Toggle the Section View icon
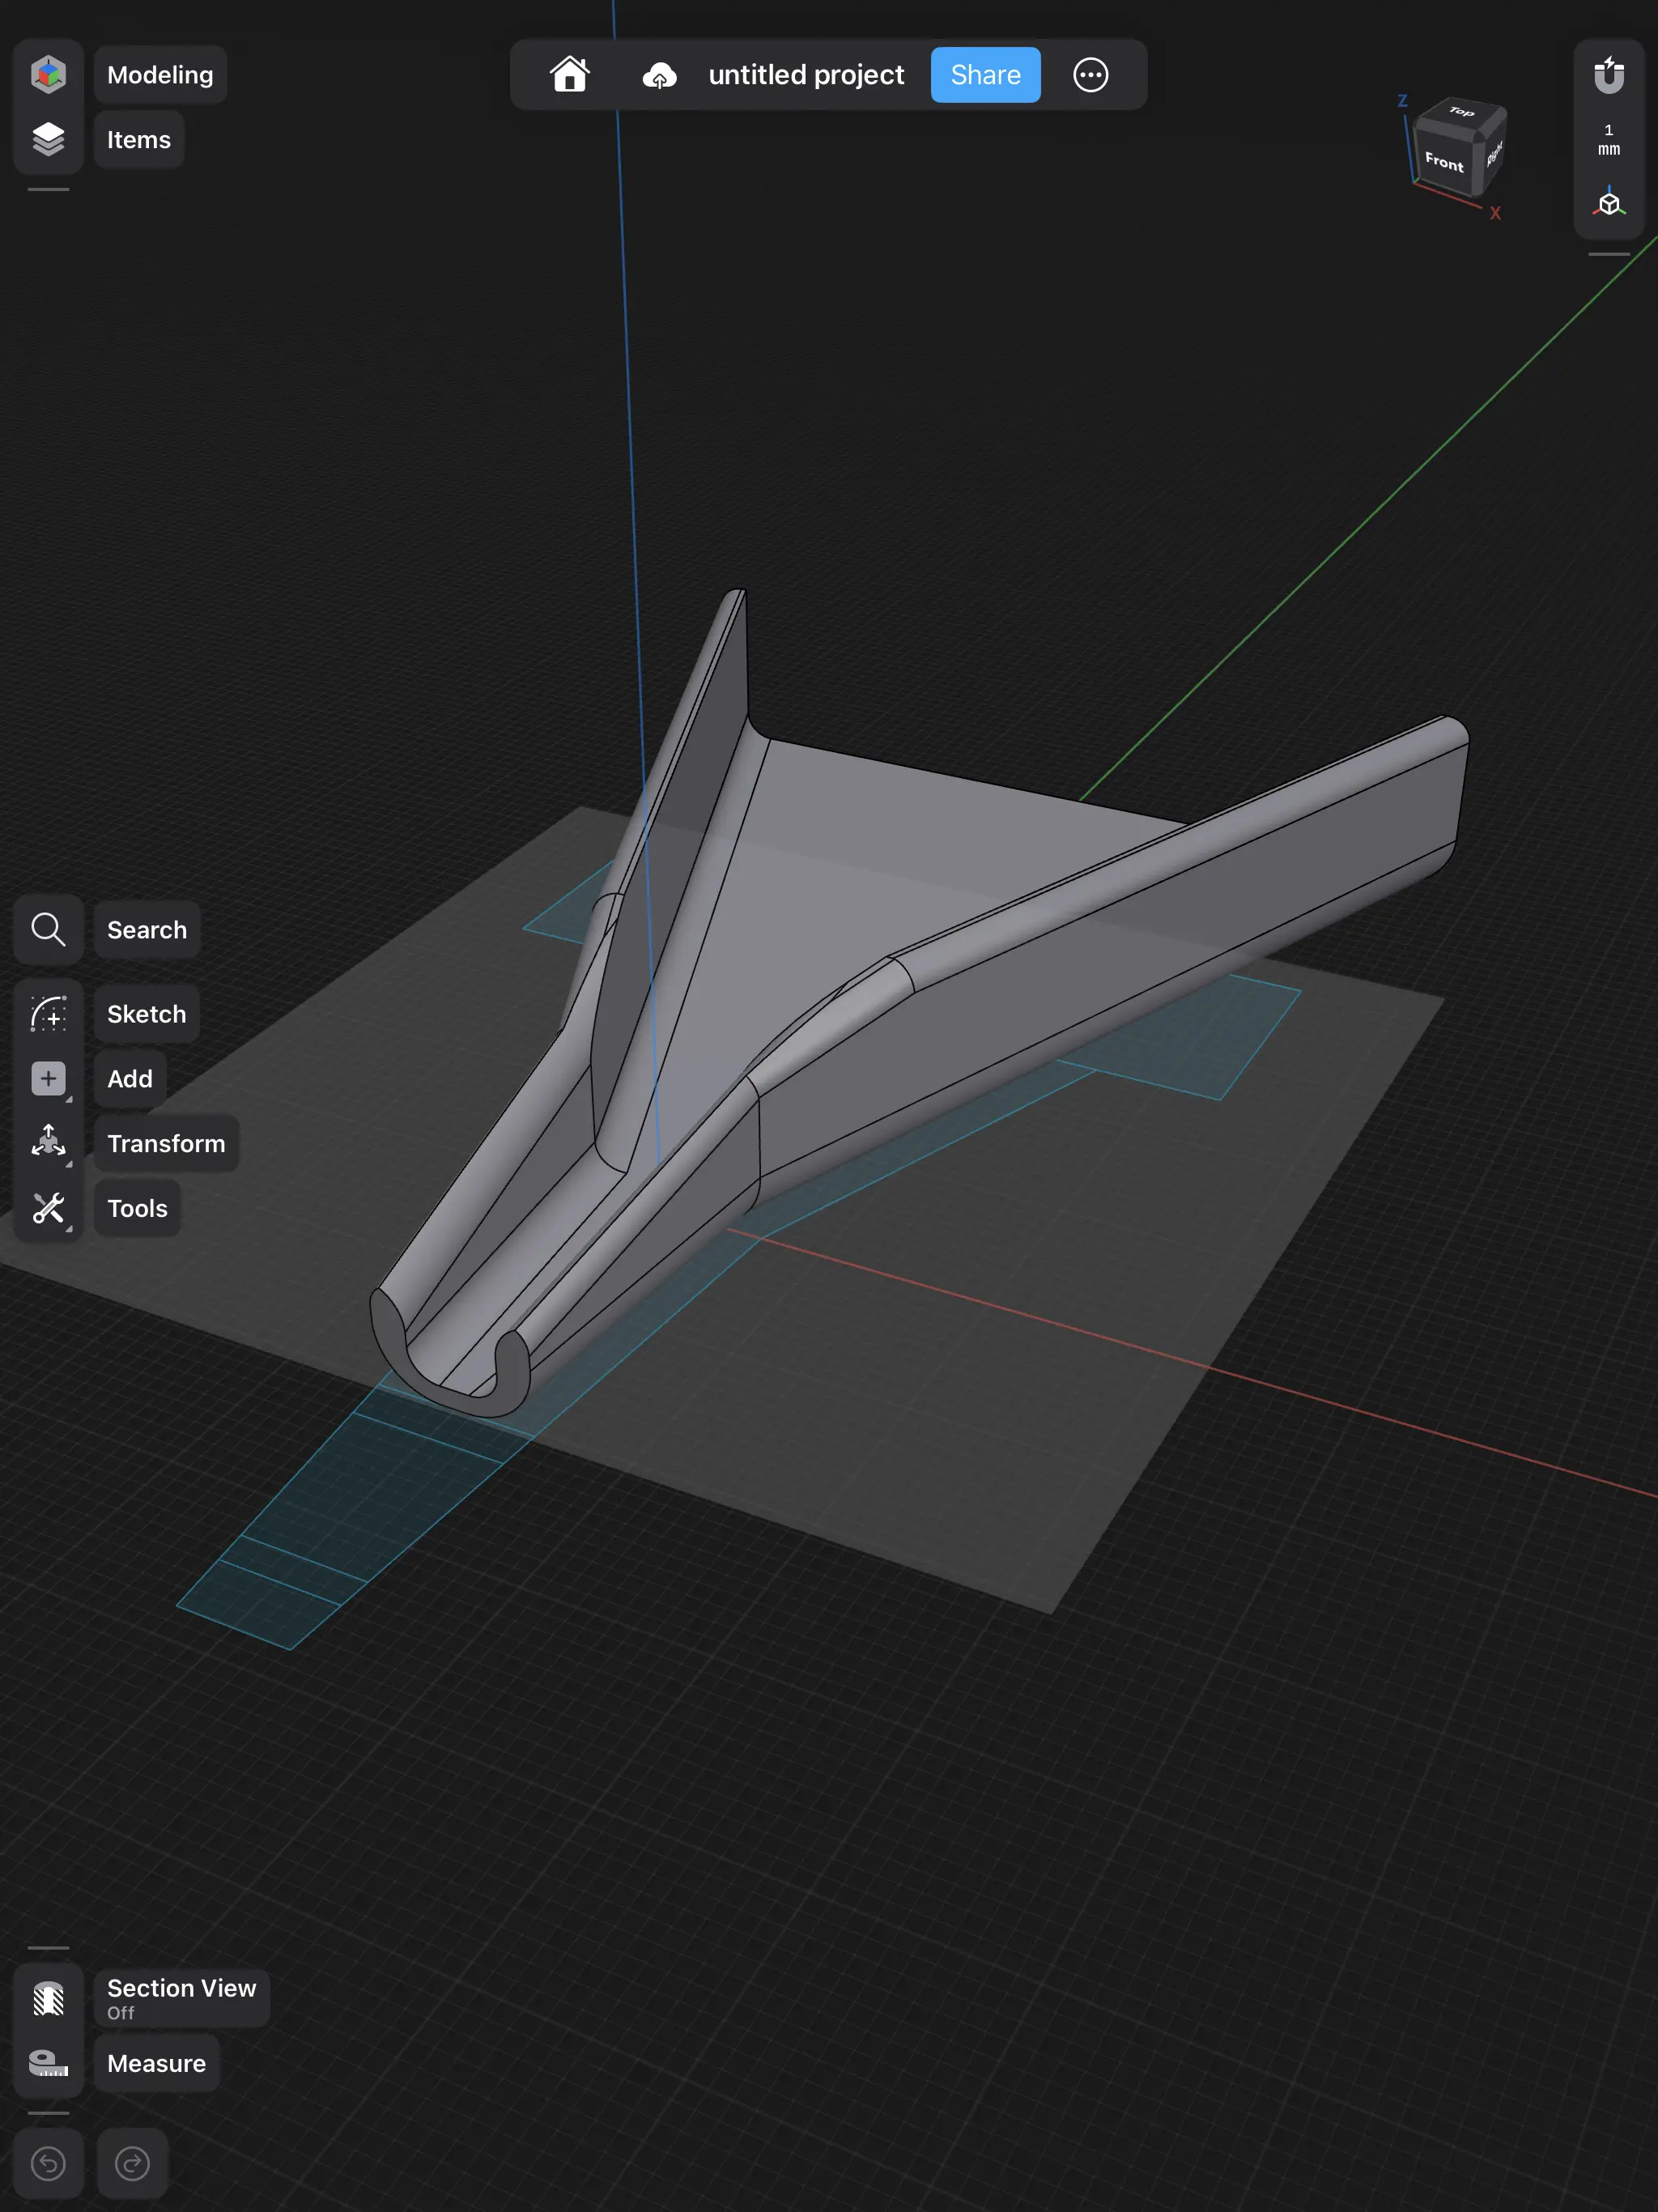This screenshot has height=2212, width=1658. 48,1997
